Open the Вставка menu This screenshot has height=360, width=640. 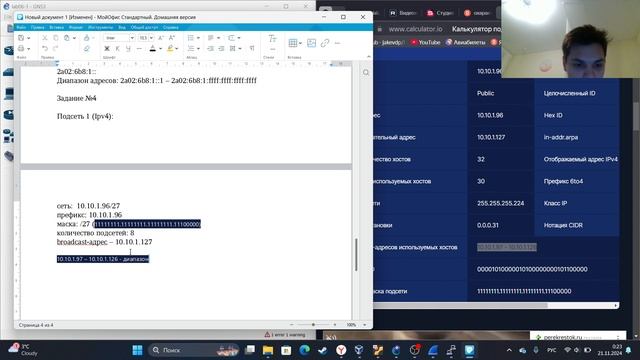click(56, 27)
